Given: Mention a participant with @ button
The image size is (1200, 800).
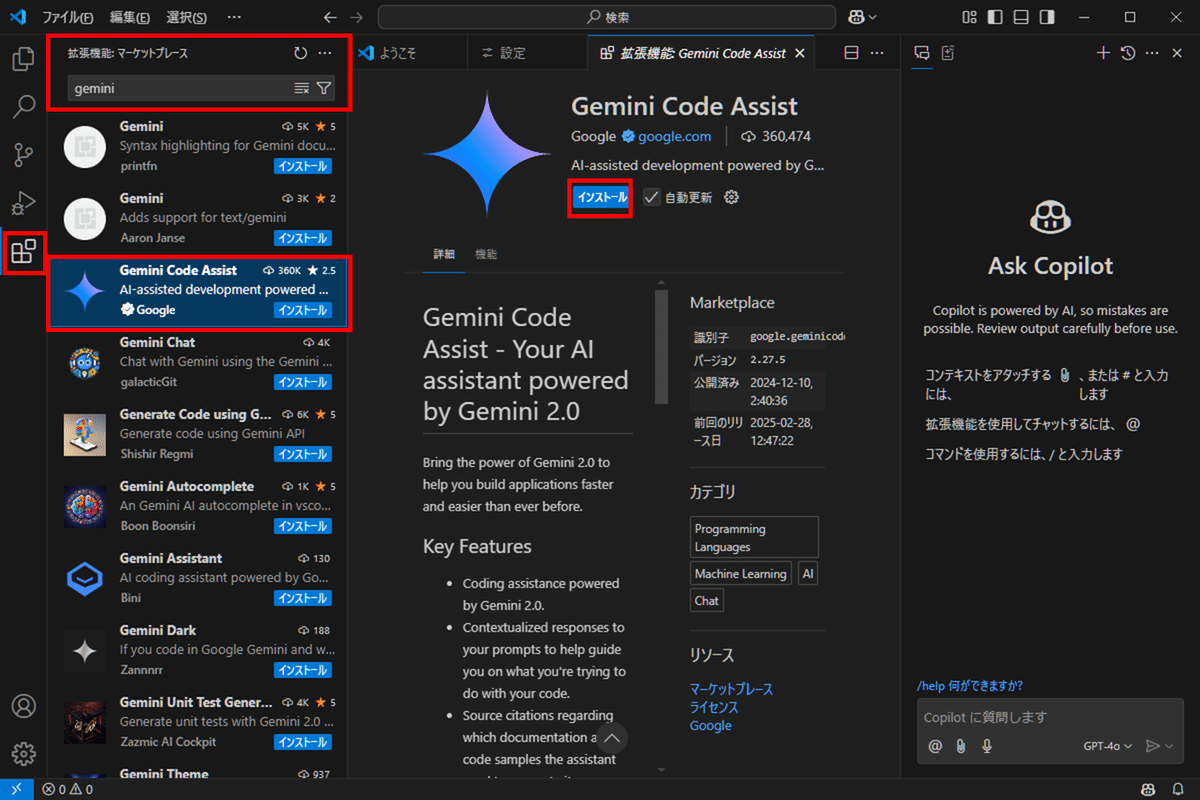Looking at the screenshot, I should (x=935, y=745).
